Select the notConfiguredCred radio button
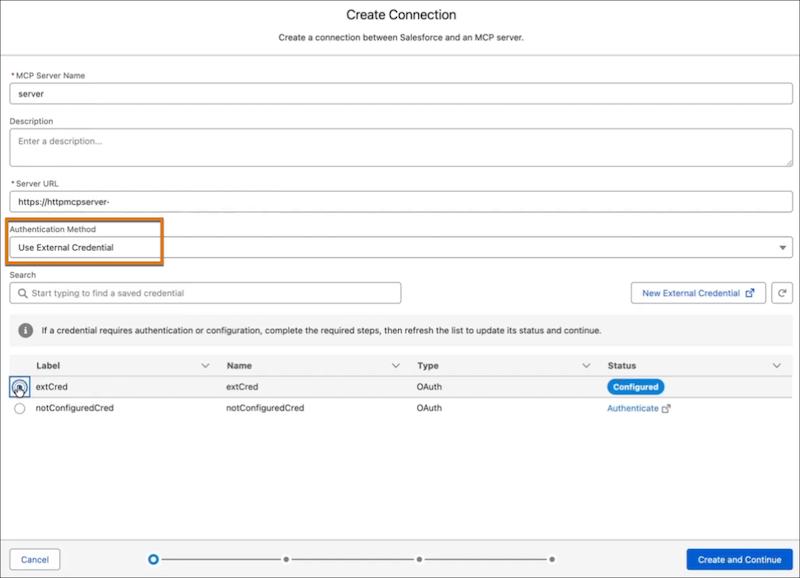This screenshot has width=800, height=578. [x=19, y=408]
